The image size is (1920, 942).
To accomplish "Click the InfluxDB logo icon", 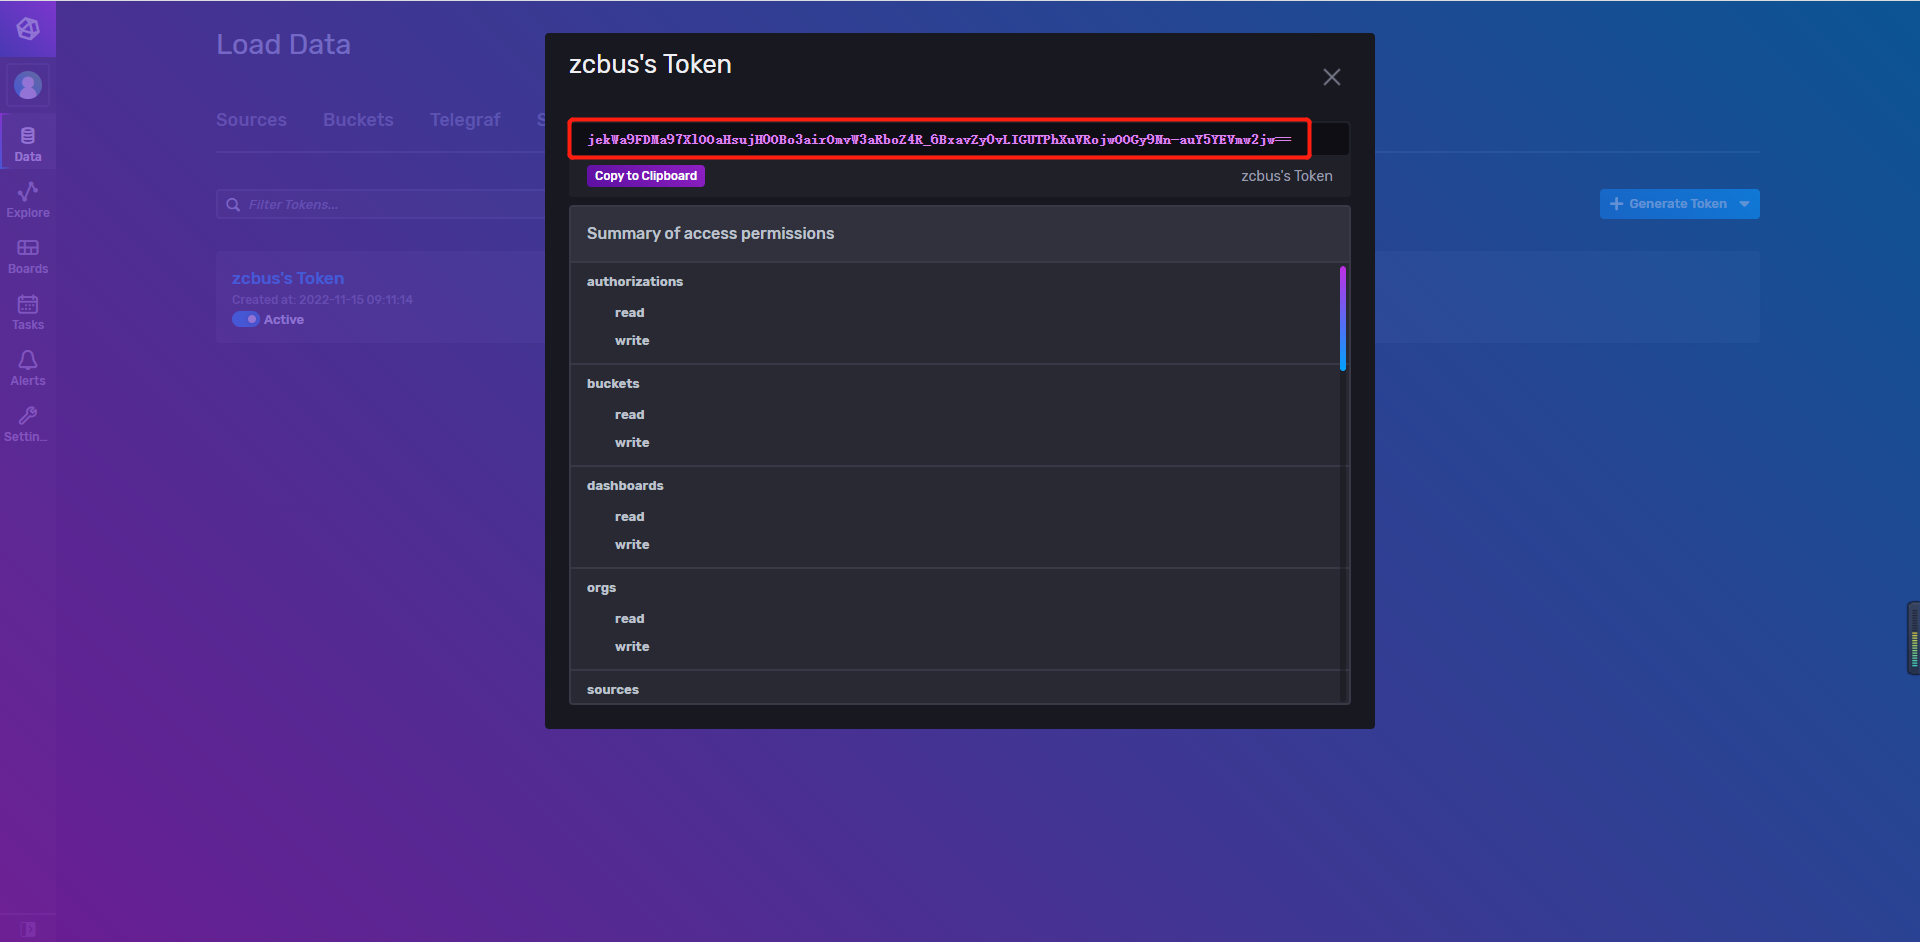I will [x=28, y=29].
